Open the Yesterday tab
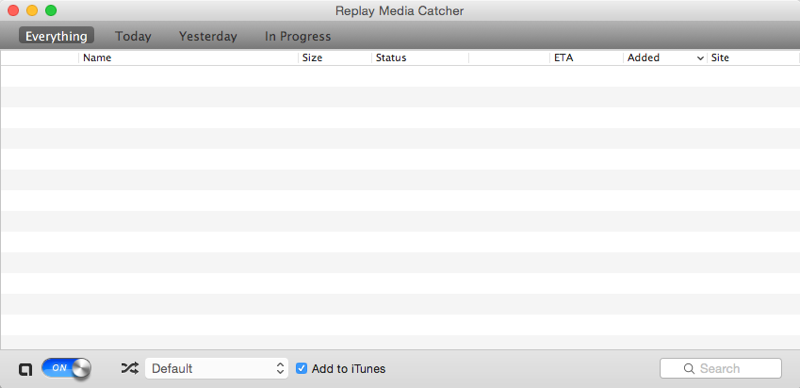This screenshot has width=800, height=388. [208, 36]
